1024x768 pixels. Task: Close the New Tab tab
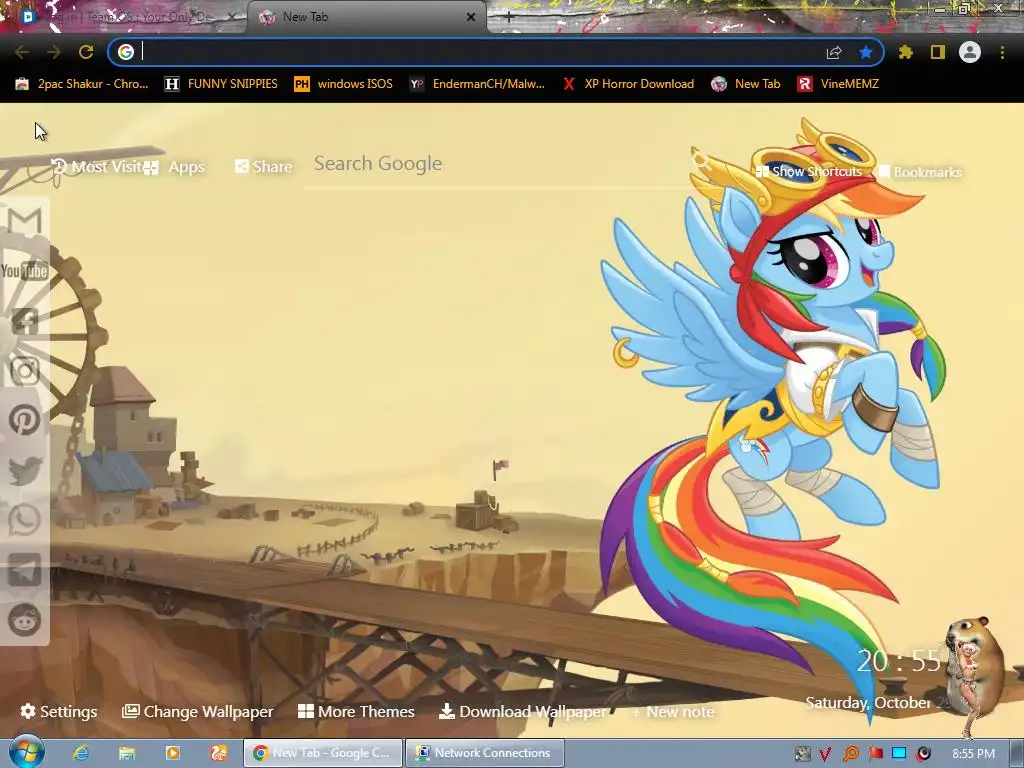click(471, 17)
